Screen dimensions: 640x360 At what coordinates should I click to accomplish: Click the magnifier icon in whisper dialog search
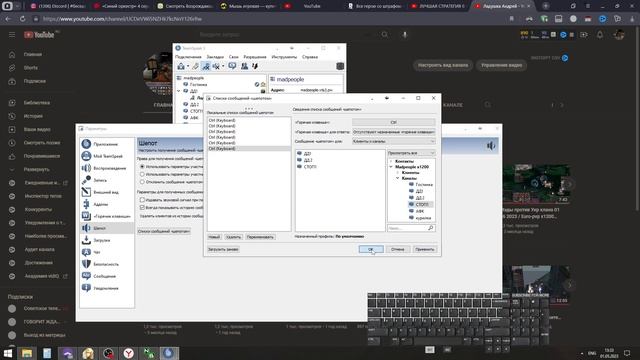(x=430, y=228)
